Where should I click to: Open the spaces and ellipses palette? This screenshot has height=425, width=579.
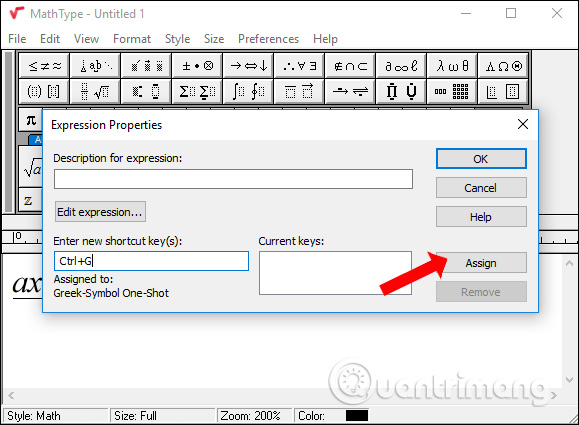click(x=95, y=66)
